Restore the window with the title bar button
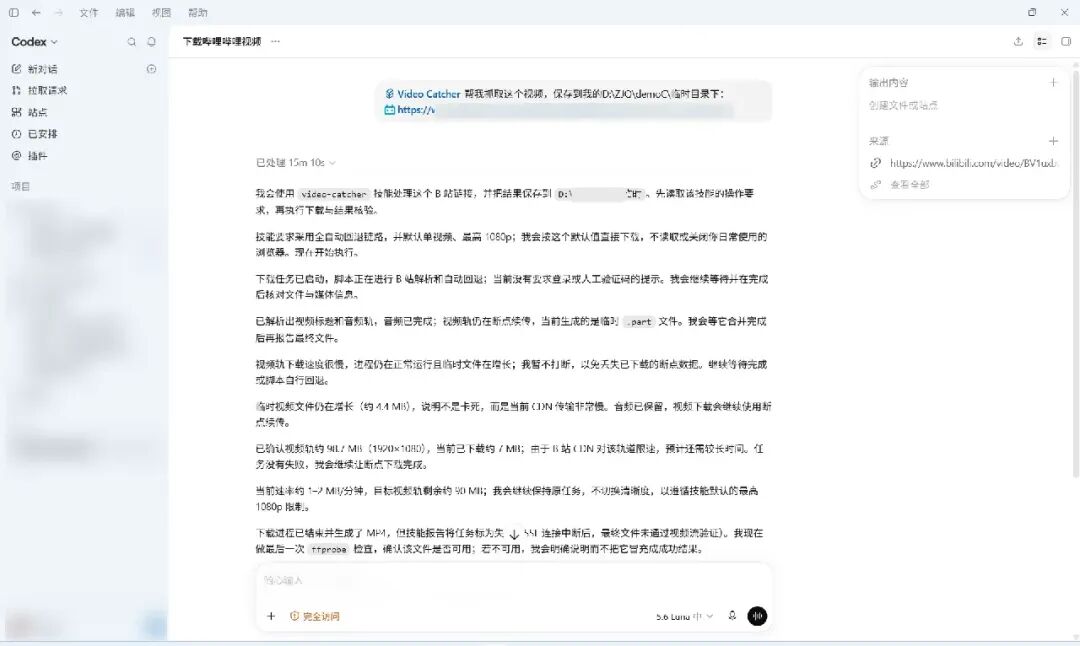 (x=1032, y=12)
